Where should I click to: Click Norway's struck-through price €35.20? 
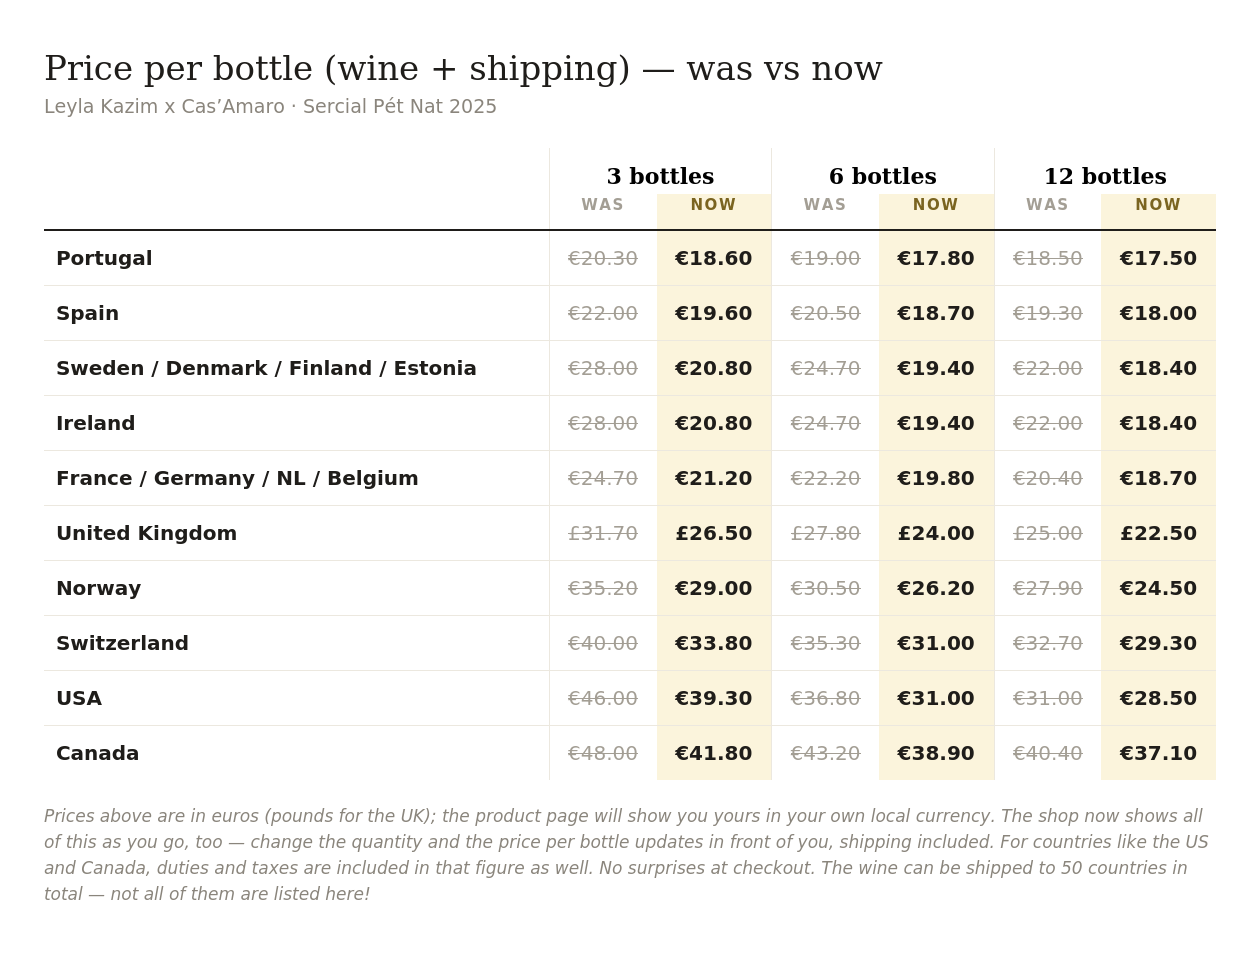pos(603,589)
